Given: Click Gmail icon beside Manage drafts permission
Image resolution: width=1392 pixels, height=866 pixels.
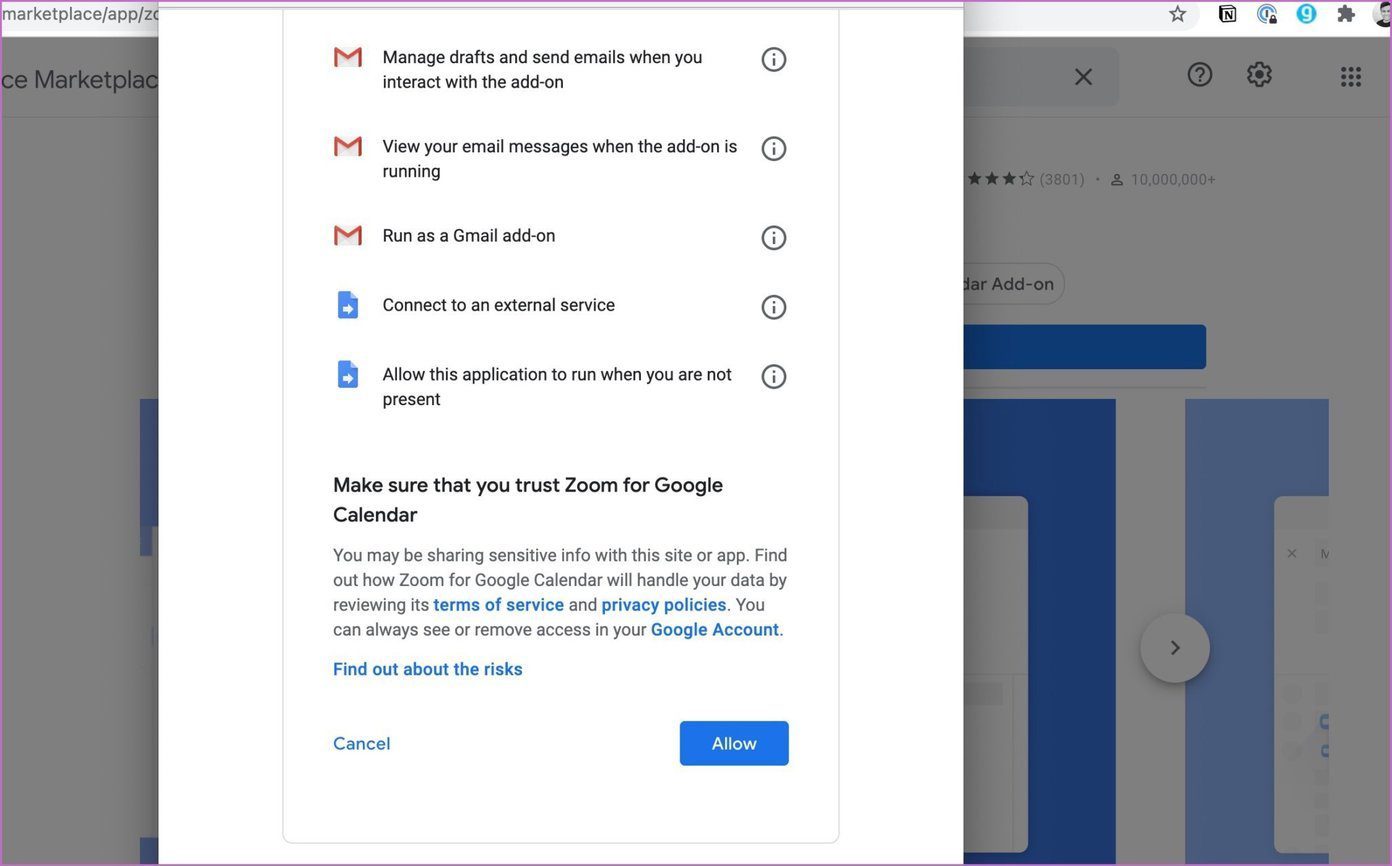Looking at the screenshot, I should [347, 57].
